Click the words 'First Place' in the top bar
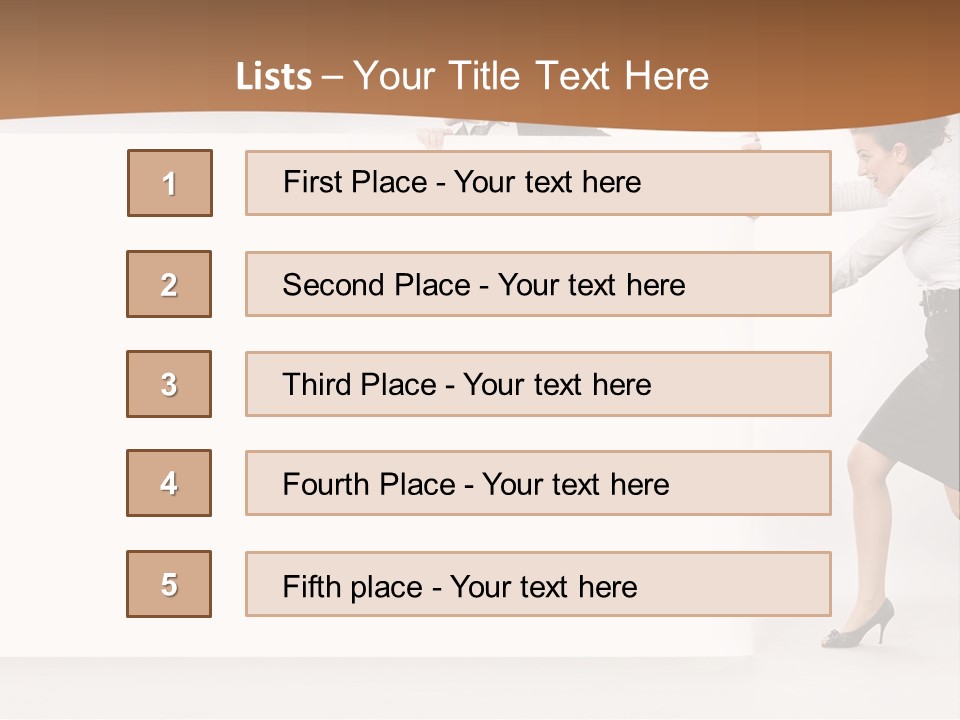This screenshot has width=960, height=720. click(x=355, y=182)
